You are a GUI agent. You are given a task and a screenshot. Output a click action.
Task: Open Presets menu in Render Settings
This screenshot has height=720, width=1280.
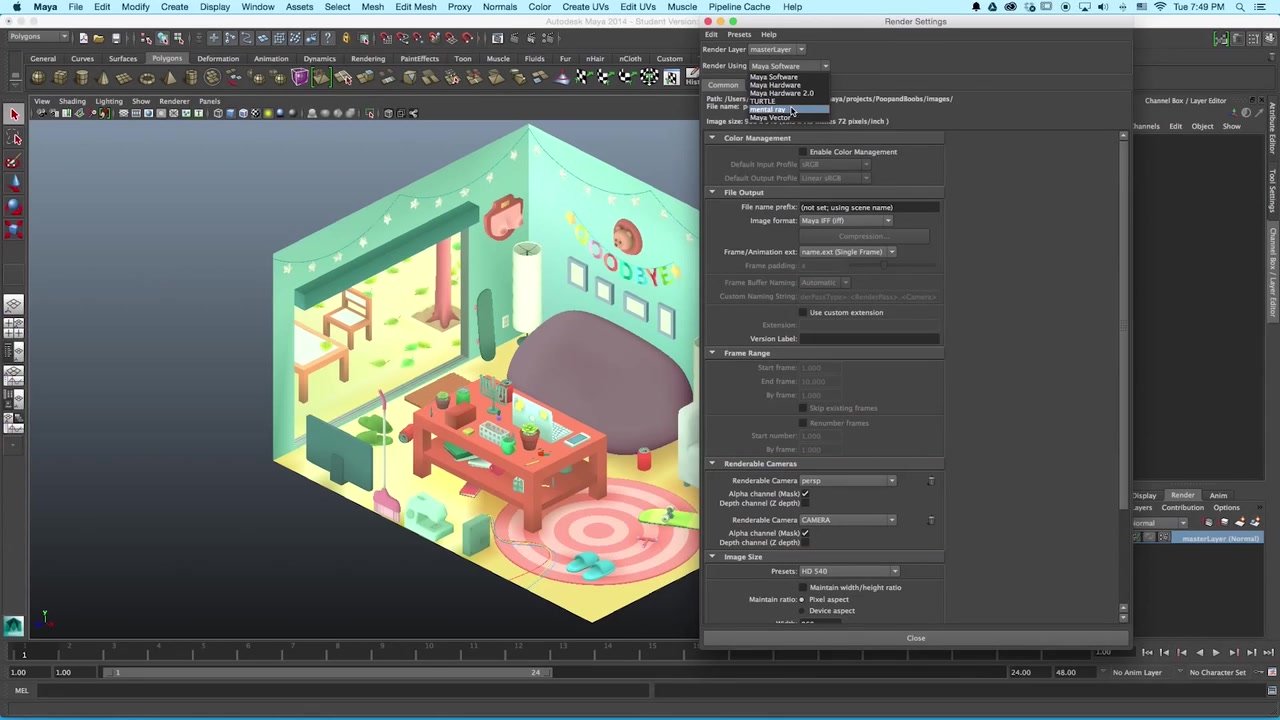739,35
